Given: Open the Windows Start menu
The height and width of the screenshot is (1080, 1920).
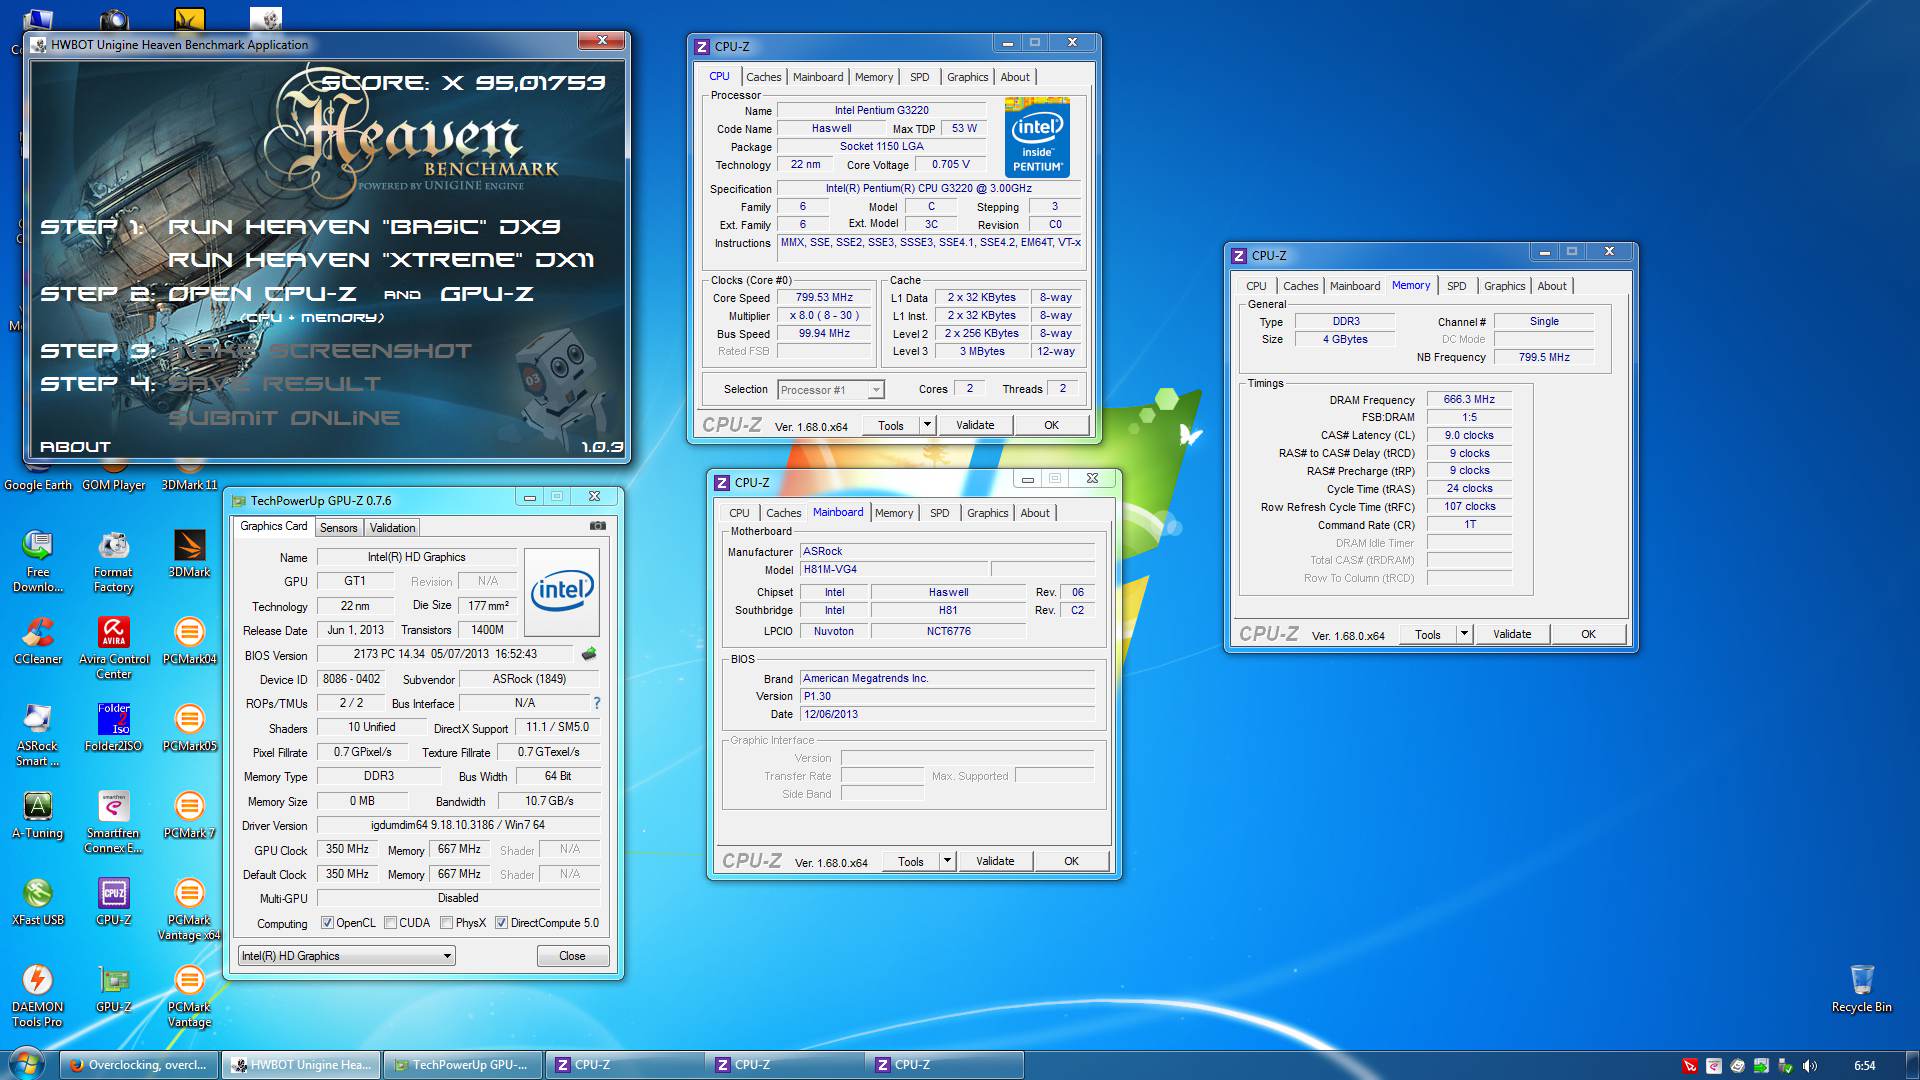Looking at the screenshot, I should coord(27,1064).
